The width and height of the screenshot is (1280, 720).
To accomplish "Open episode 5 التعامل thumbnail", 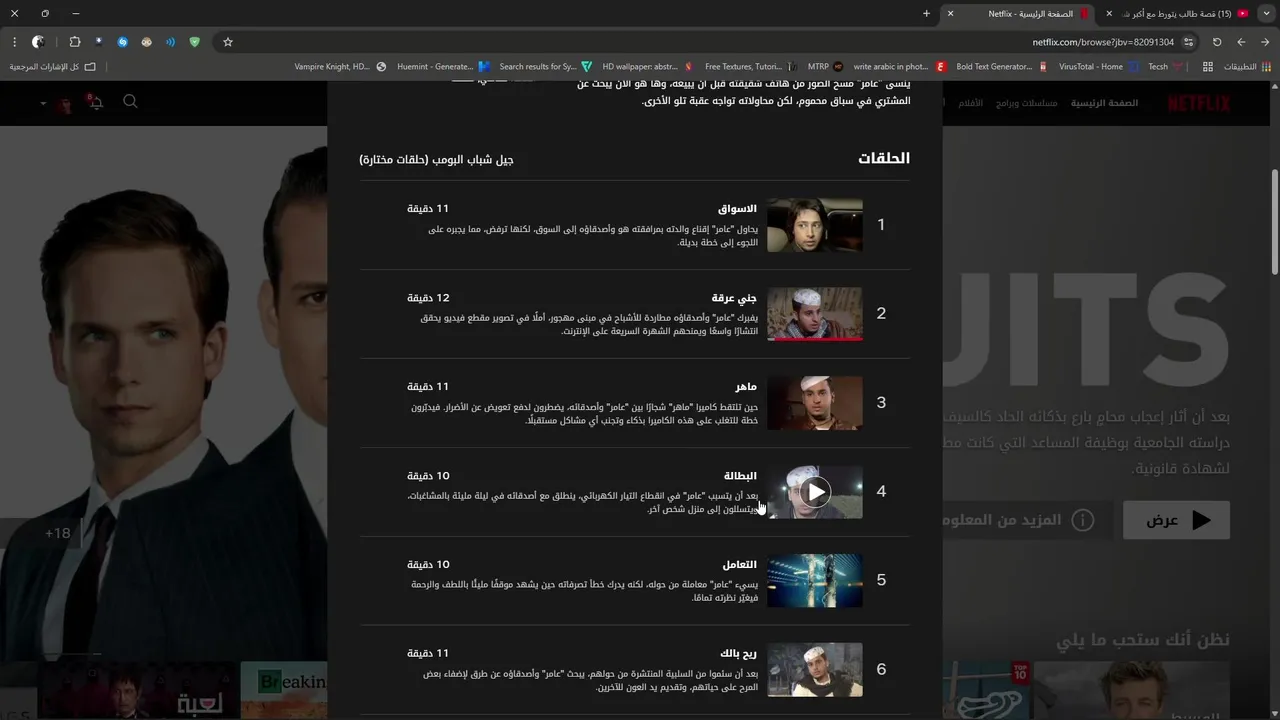I will [x=814, y=581].
